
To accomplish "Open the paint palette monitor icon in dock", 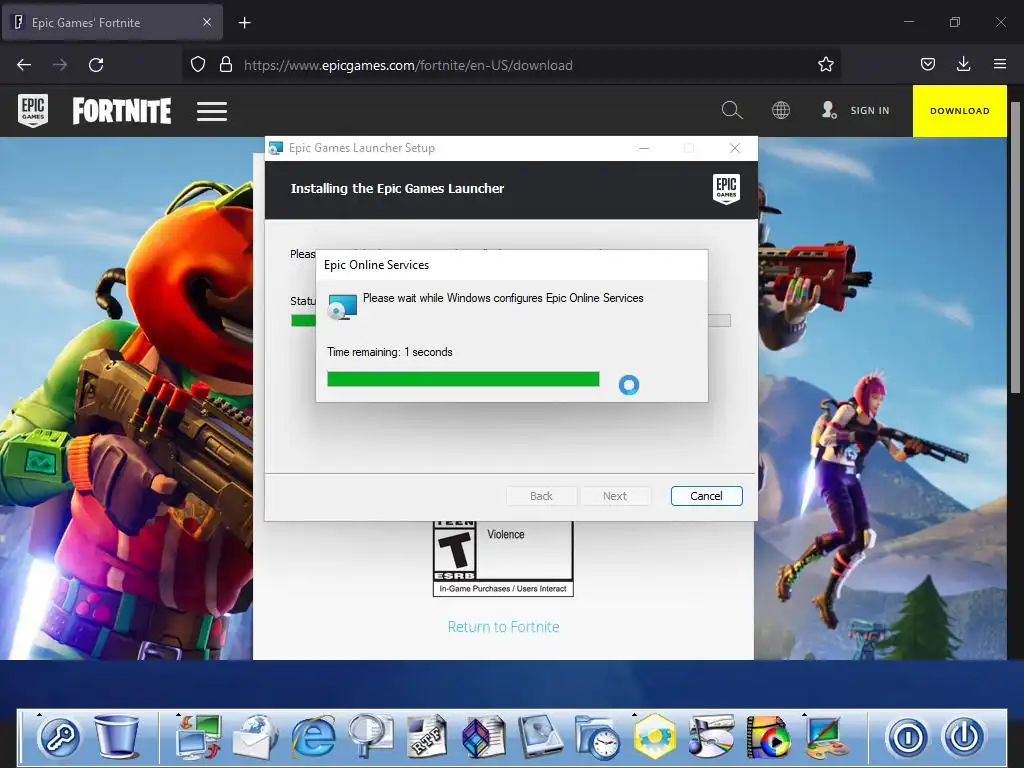I will [825, 737].
